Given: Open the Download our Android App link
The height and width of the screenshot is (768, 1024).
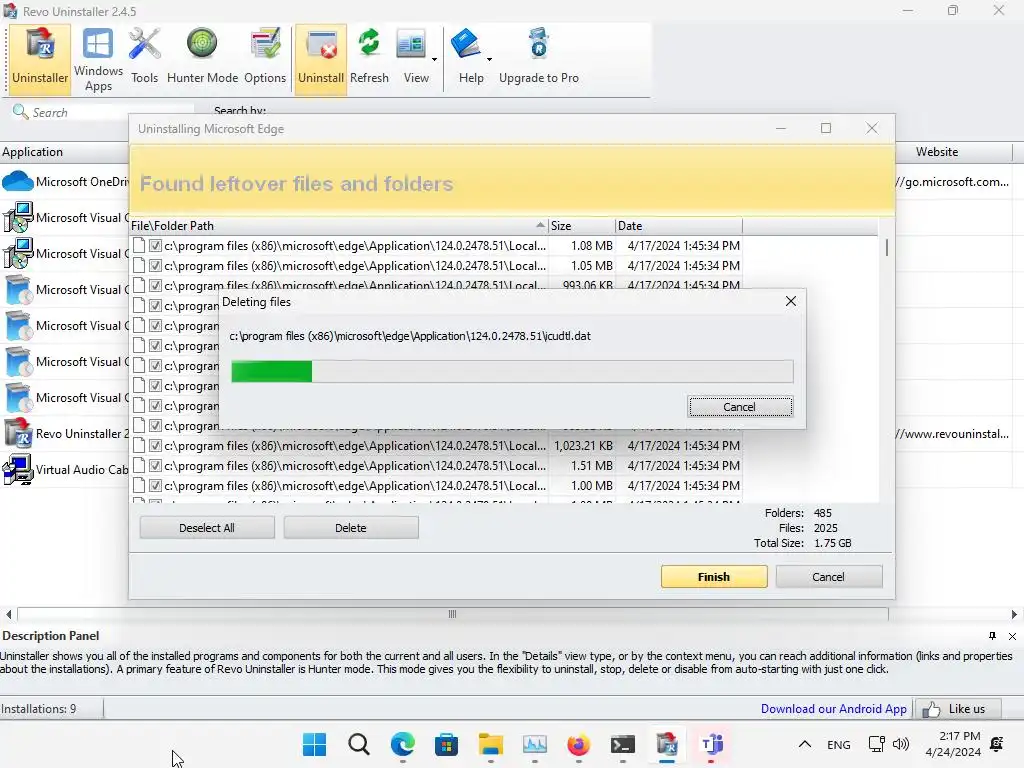Looking at the screenshot, I should pos(833,709).
